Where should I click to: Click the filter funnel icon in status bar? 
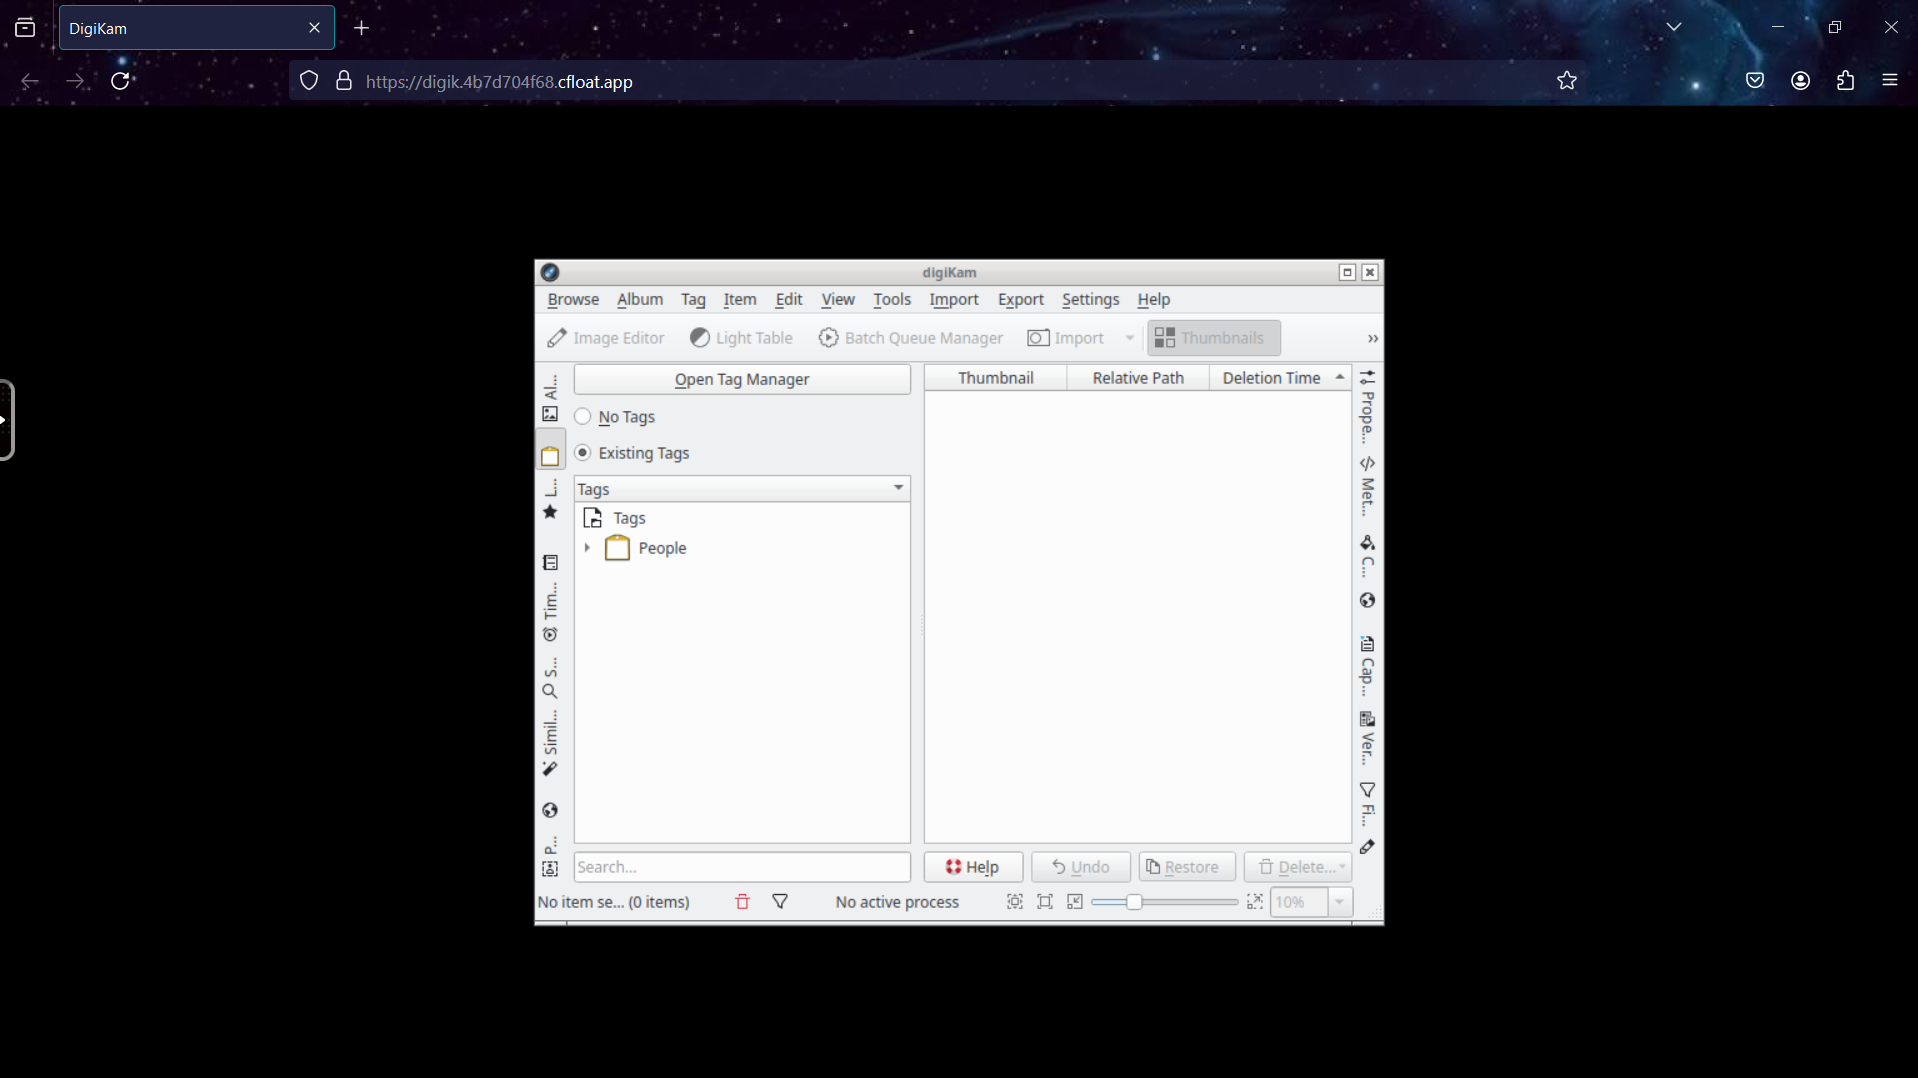tap(780, 902)
